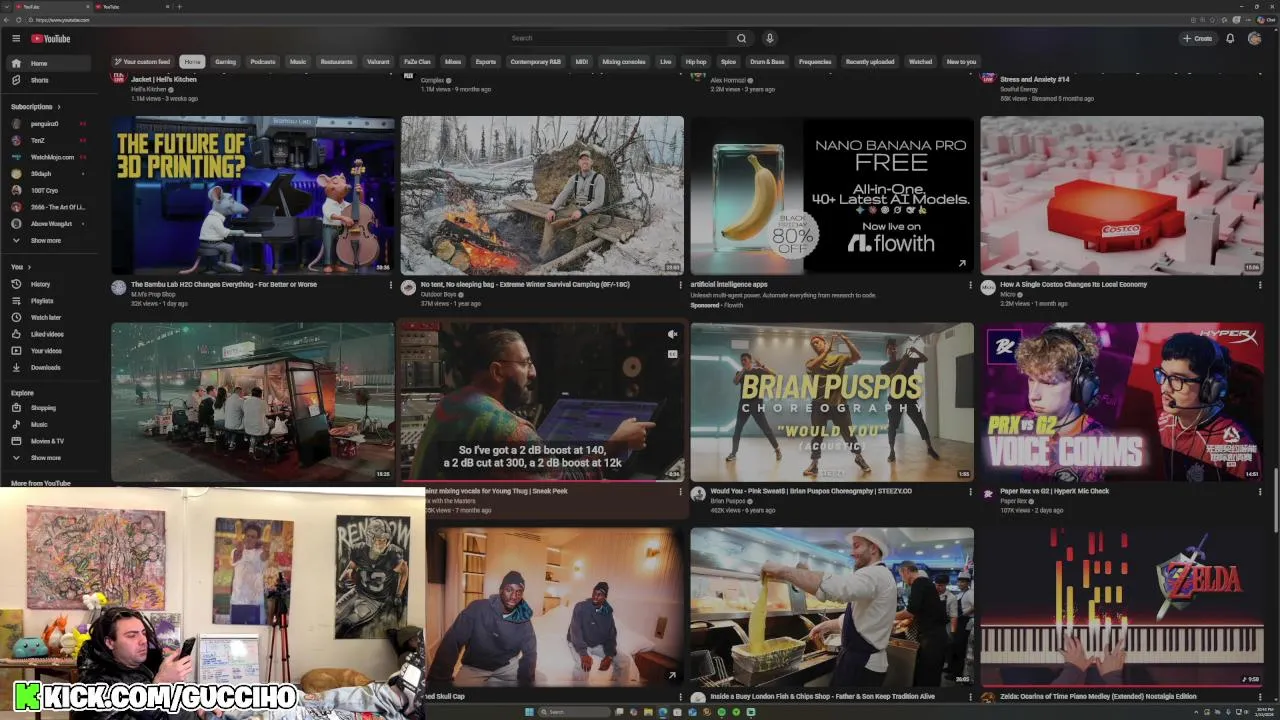Expand the Subscriptions Show more list

[48, 240]
